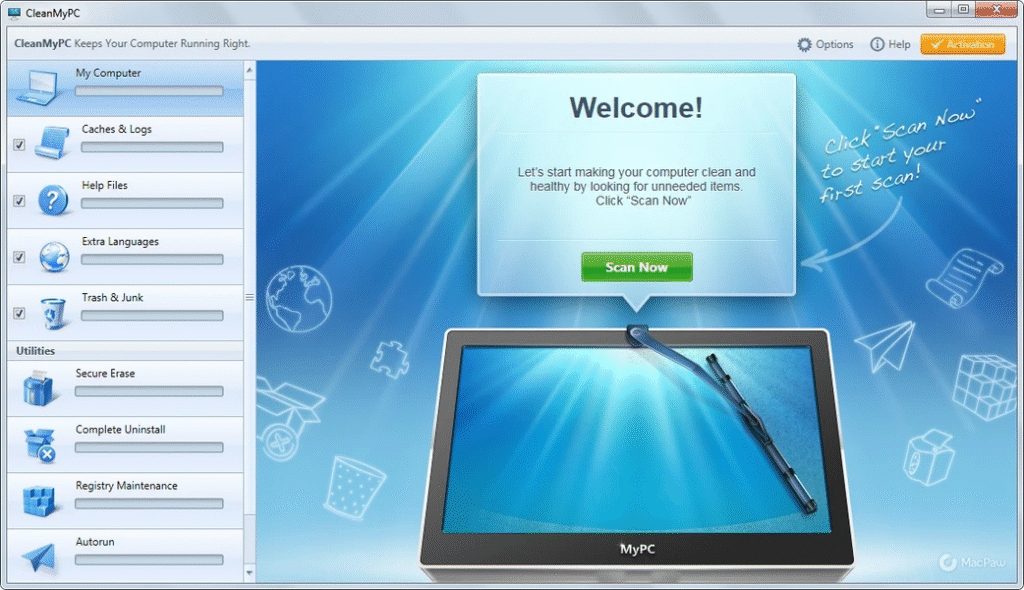Screen dimensions: 1024x590
Task: Open the Trash & Junk recycle bin icon
Action: click(53, 313)
